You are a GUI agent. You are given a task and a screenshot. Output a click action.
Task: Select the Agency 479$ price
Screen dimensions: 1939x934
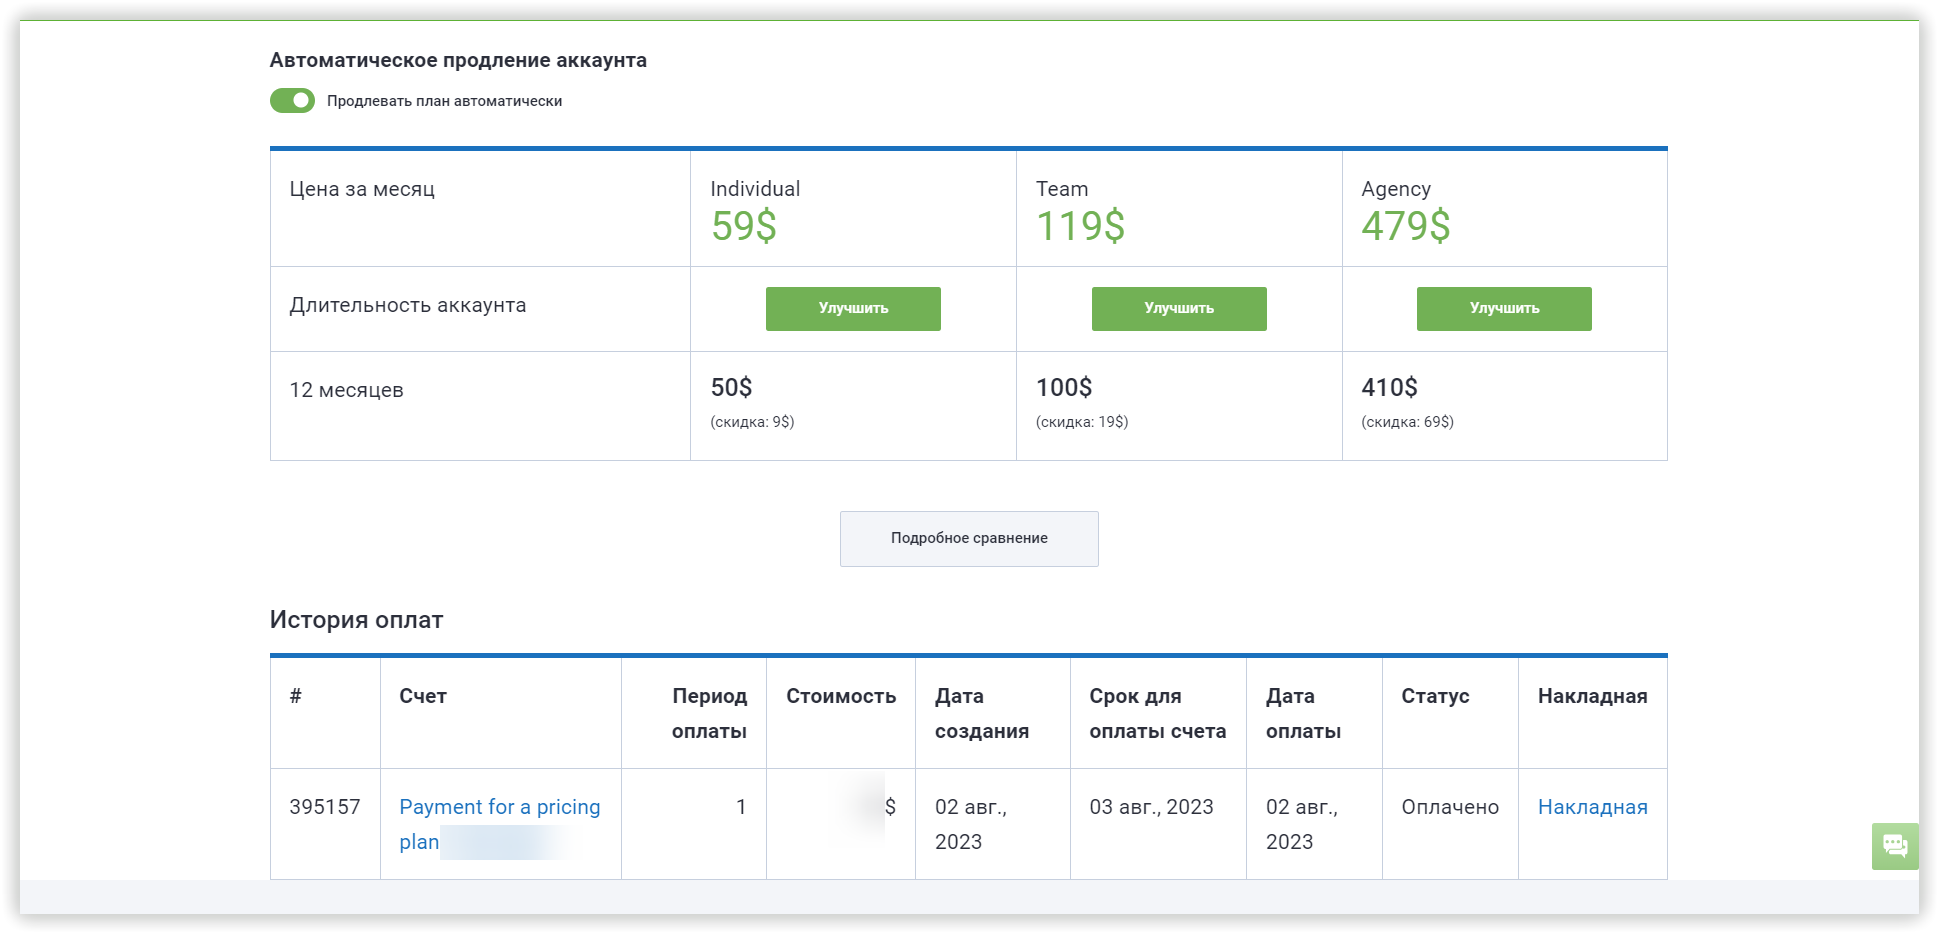pyautogui.click(x=1405, y=226)
